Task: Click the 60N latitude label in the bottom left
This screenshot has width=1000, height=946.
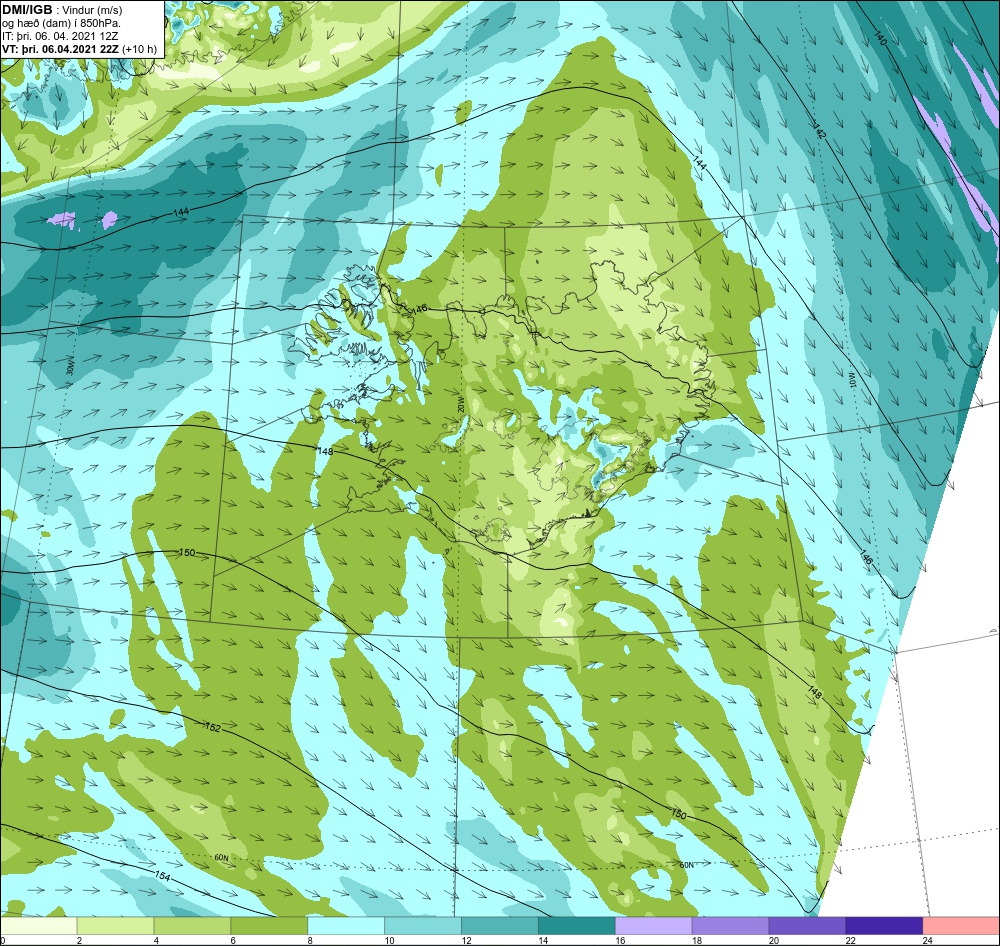Action: 221,858
